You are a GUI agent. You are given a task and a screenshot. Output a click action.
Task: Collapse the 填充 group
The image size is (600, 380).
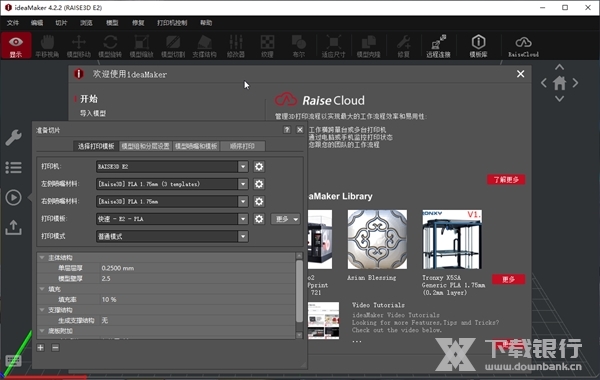[x=42, y=289]
